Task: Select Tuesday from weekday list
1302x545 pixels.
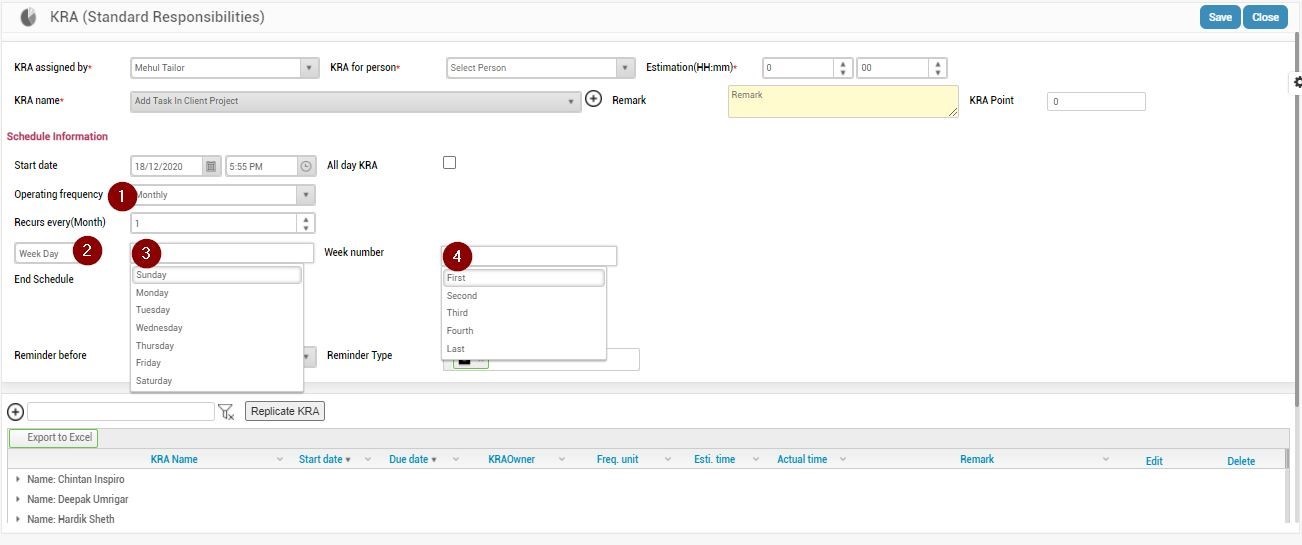Action: [x=217, y=310]
